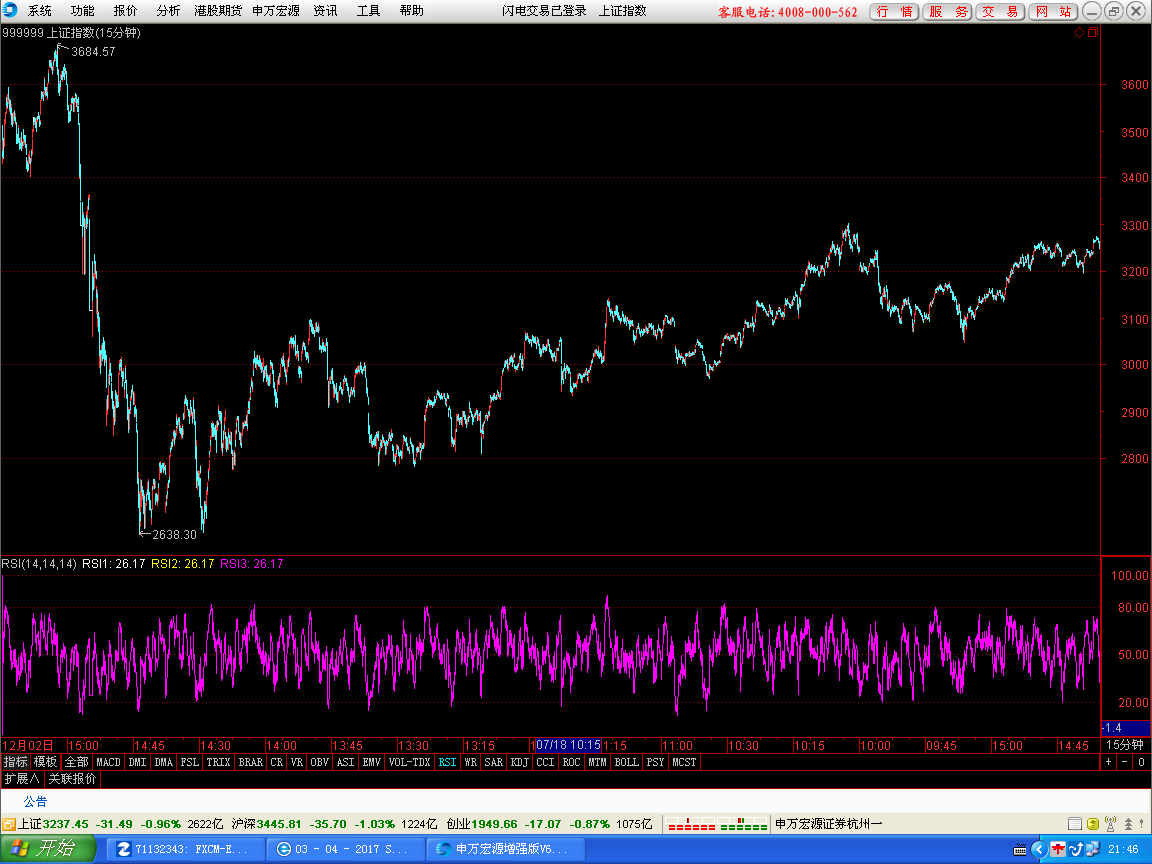
Task: Click the 行情 button in title bar
Action: click(894, 12)
